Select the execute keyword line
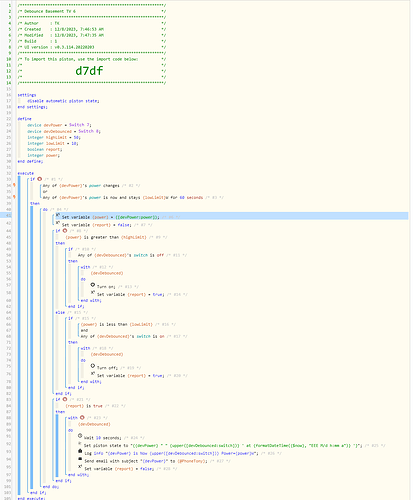 26,173
